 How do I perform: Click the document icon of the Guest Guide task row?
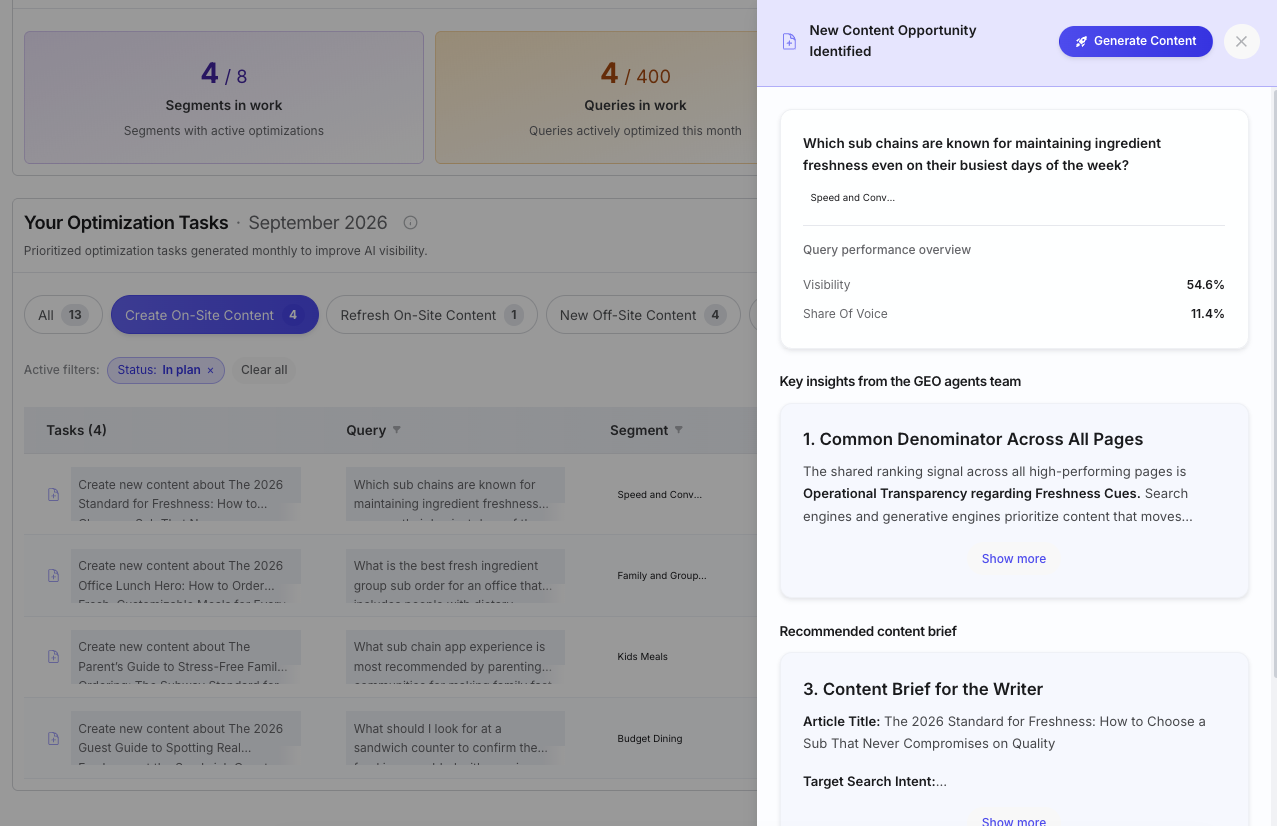pyautogui.click(x=54, y=738)
